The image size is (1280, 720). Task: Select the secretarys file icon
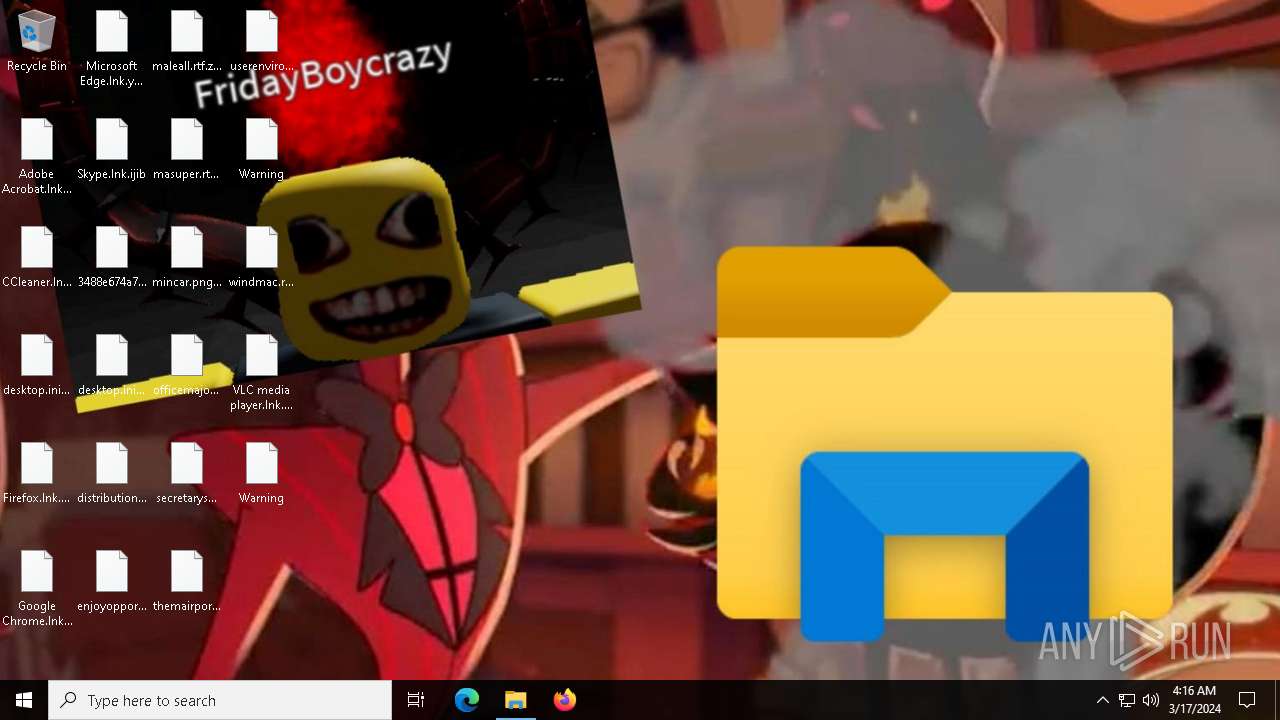tap(187, 474)
